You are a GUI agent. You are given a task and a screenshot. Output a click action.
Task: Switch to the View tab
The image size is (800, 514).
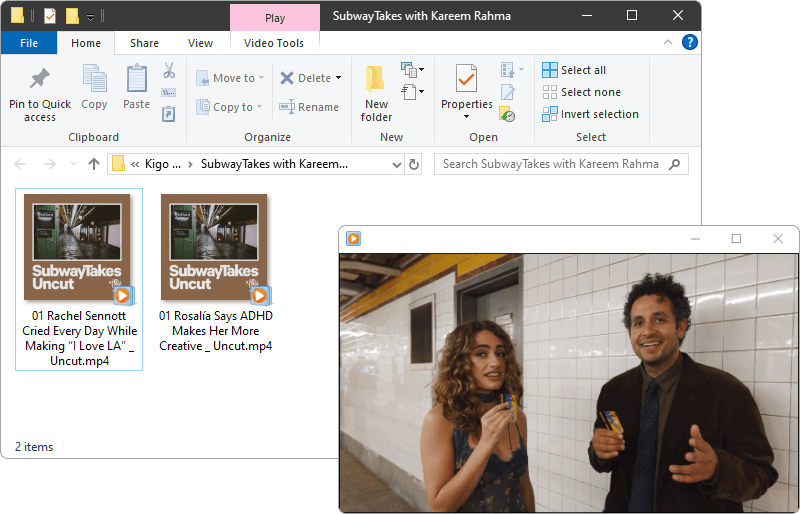(201, 43)
